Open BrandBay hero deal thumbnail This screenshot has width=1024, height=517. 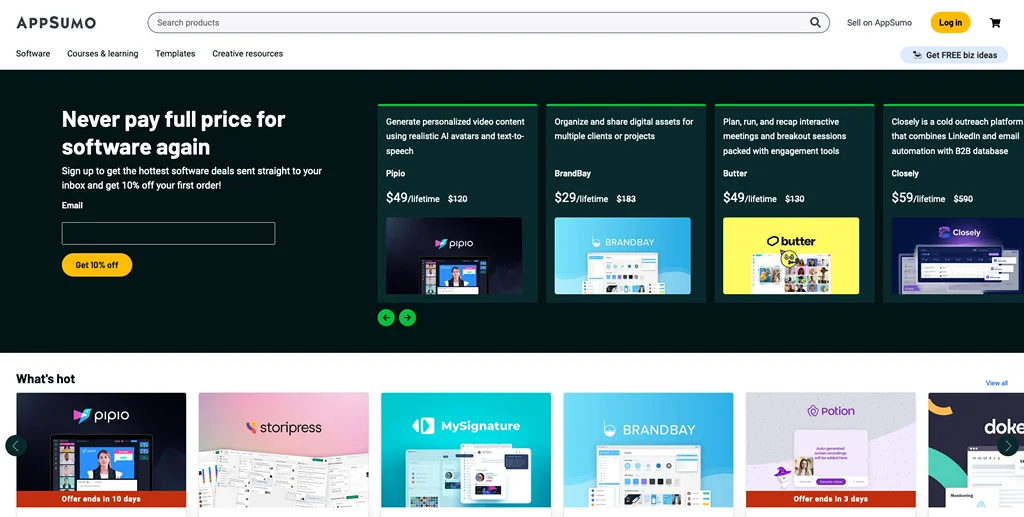pos(622,256)
